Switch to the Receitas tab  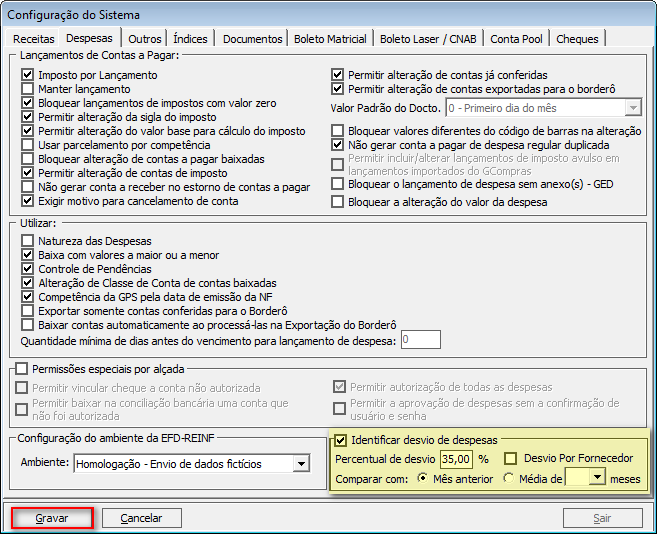(34, 39)
